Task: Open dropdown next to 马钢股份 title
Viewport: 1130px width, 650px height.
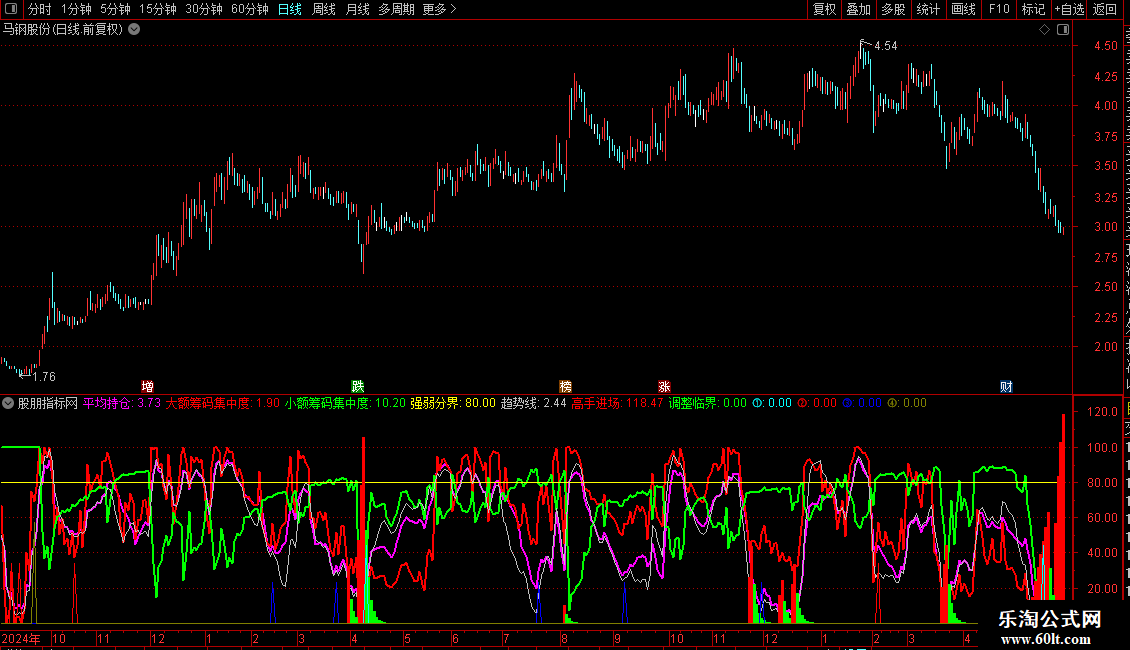Action: click(134, 30)
